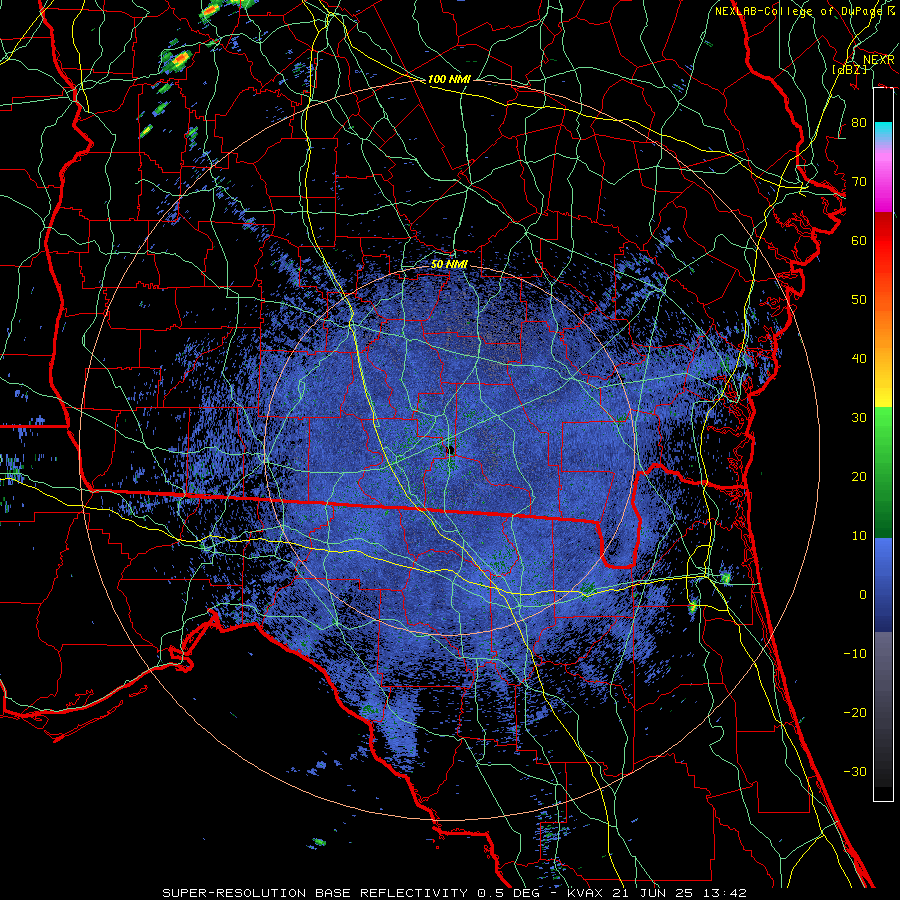
Task: Click "SUPER-RESOLUTION BASE REFLECTIVITY" in the caption
Action: tap(315, 893)
